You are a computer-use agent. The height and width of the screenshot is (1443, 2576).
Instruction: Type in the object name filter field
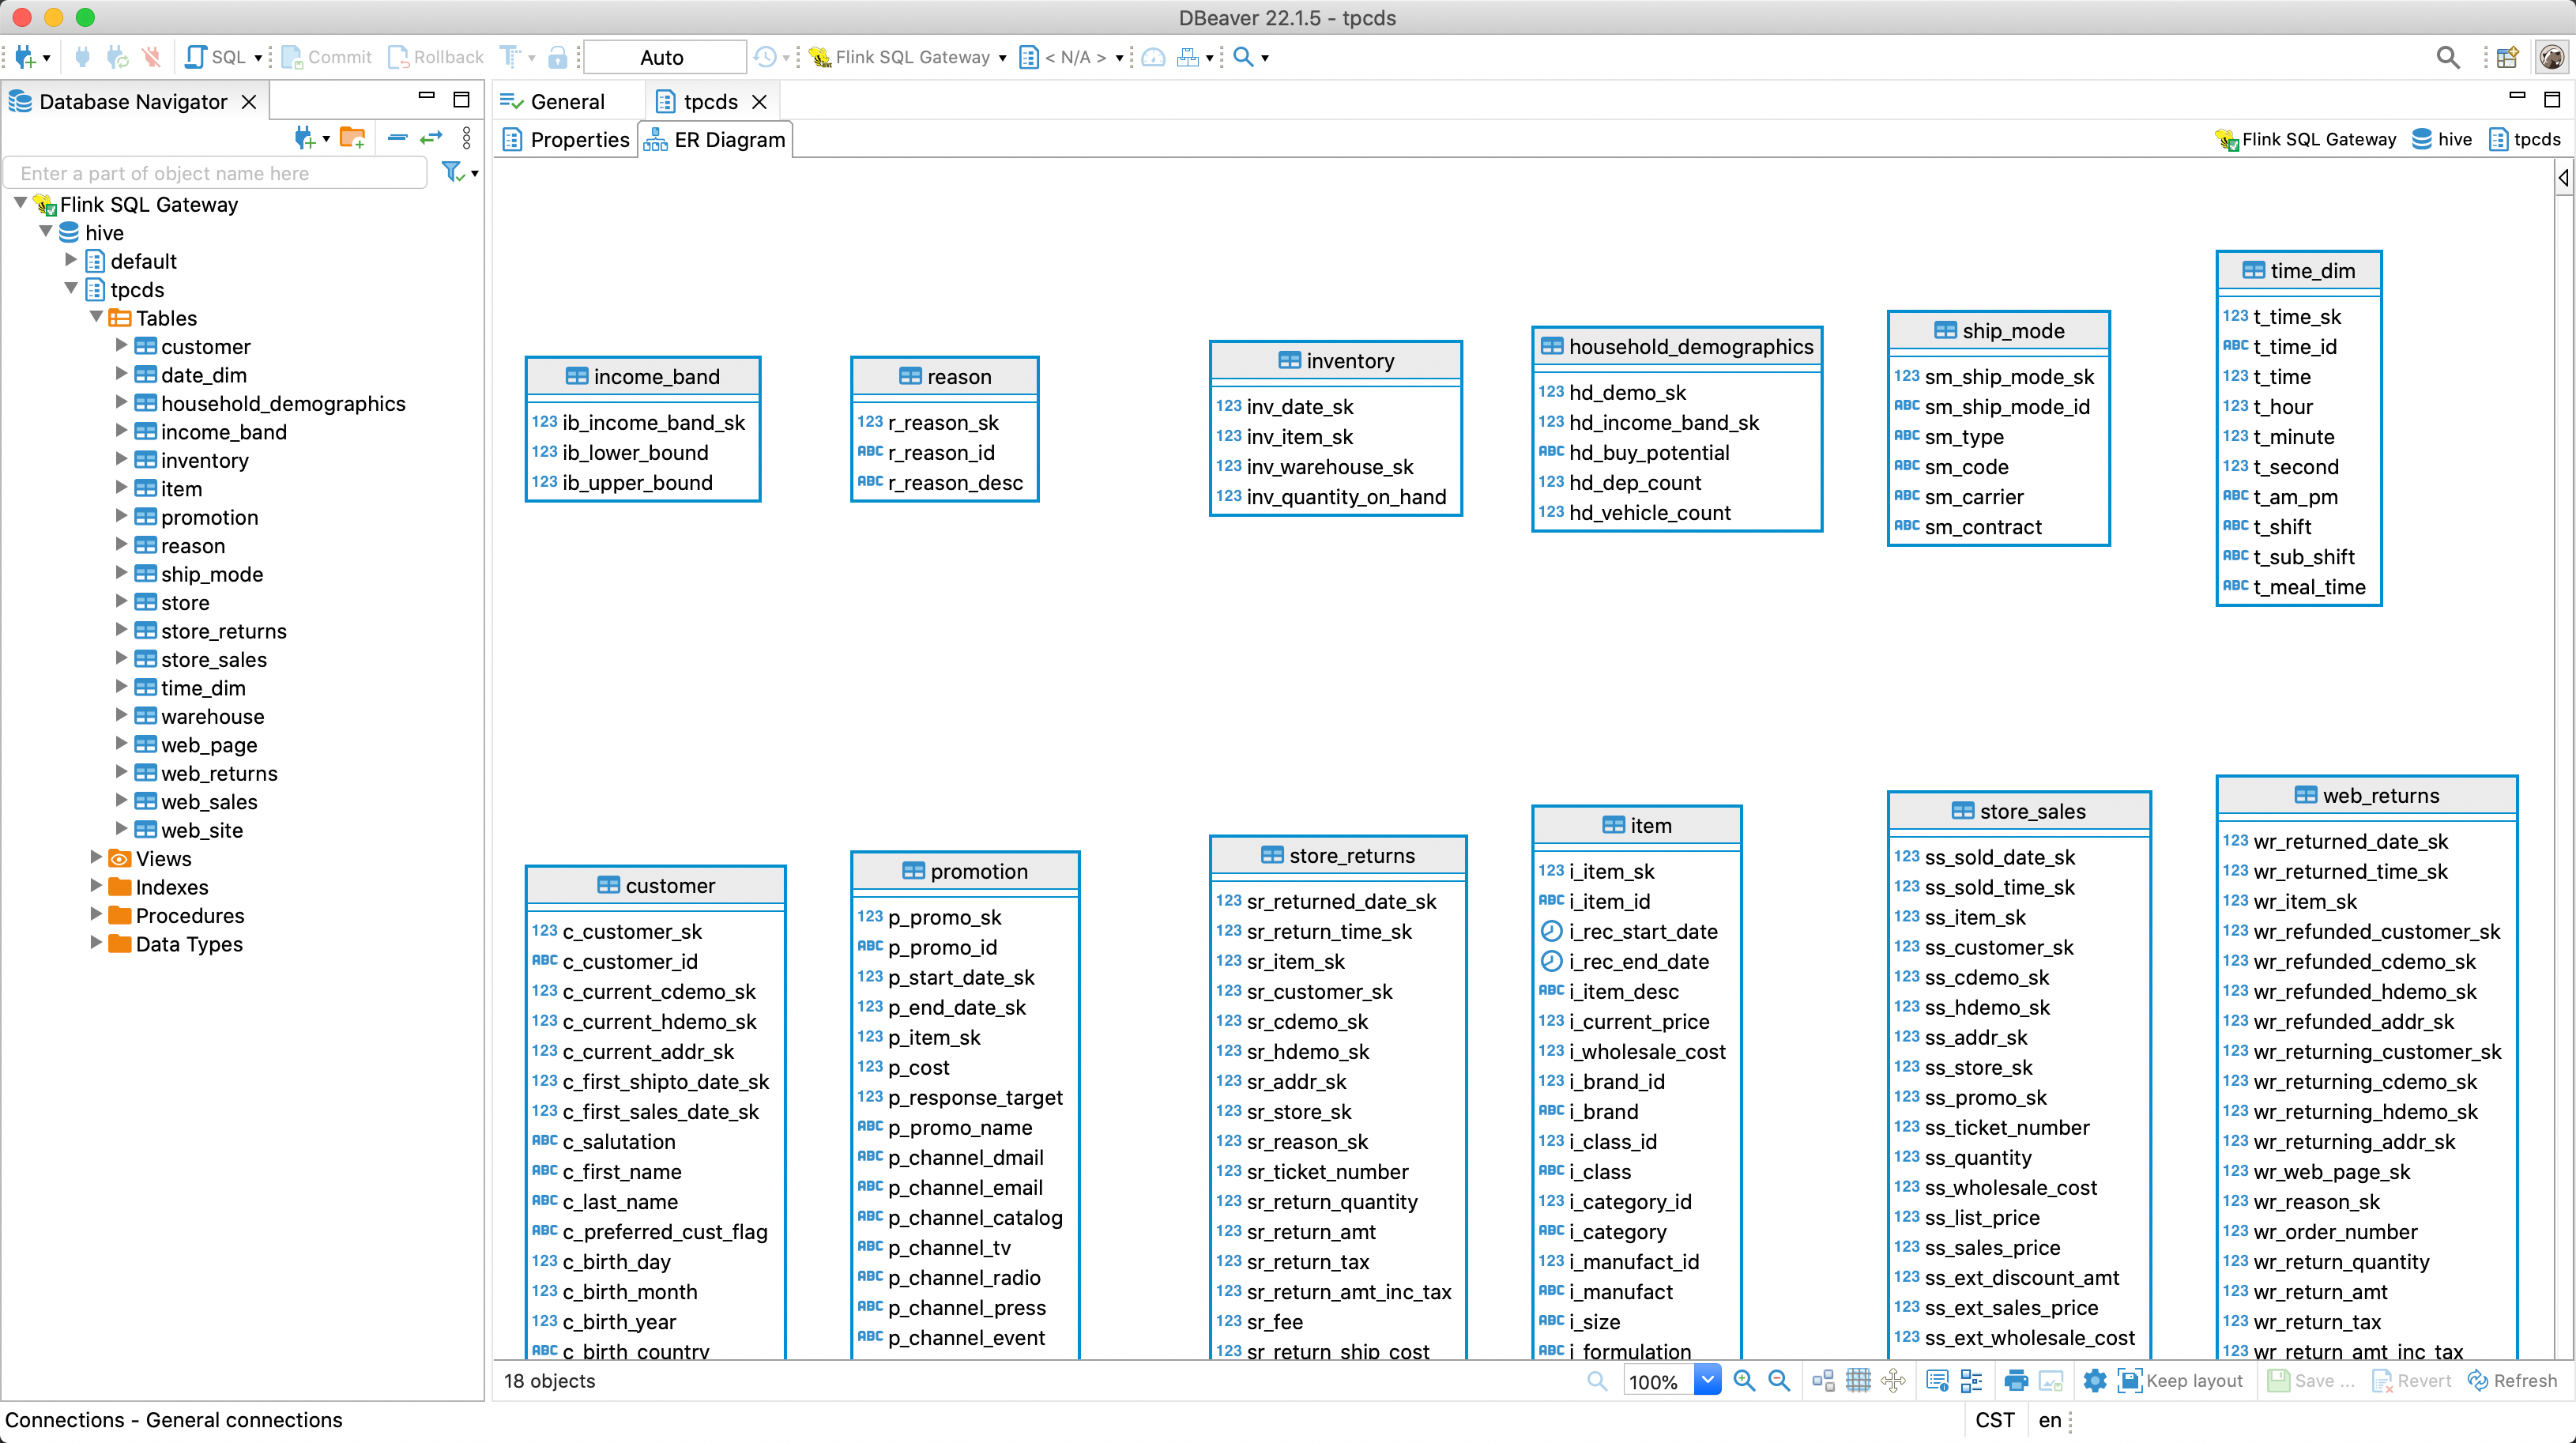215,173
